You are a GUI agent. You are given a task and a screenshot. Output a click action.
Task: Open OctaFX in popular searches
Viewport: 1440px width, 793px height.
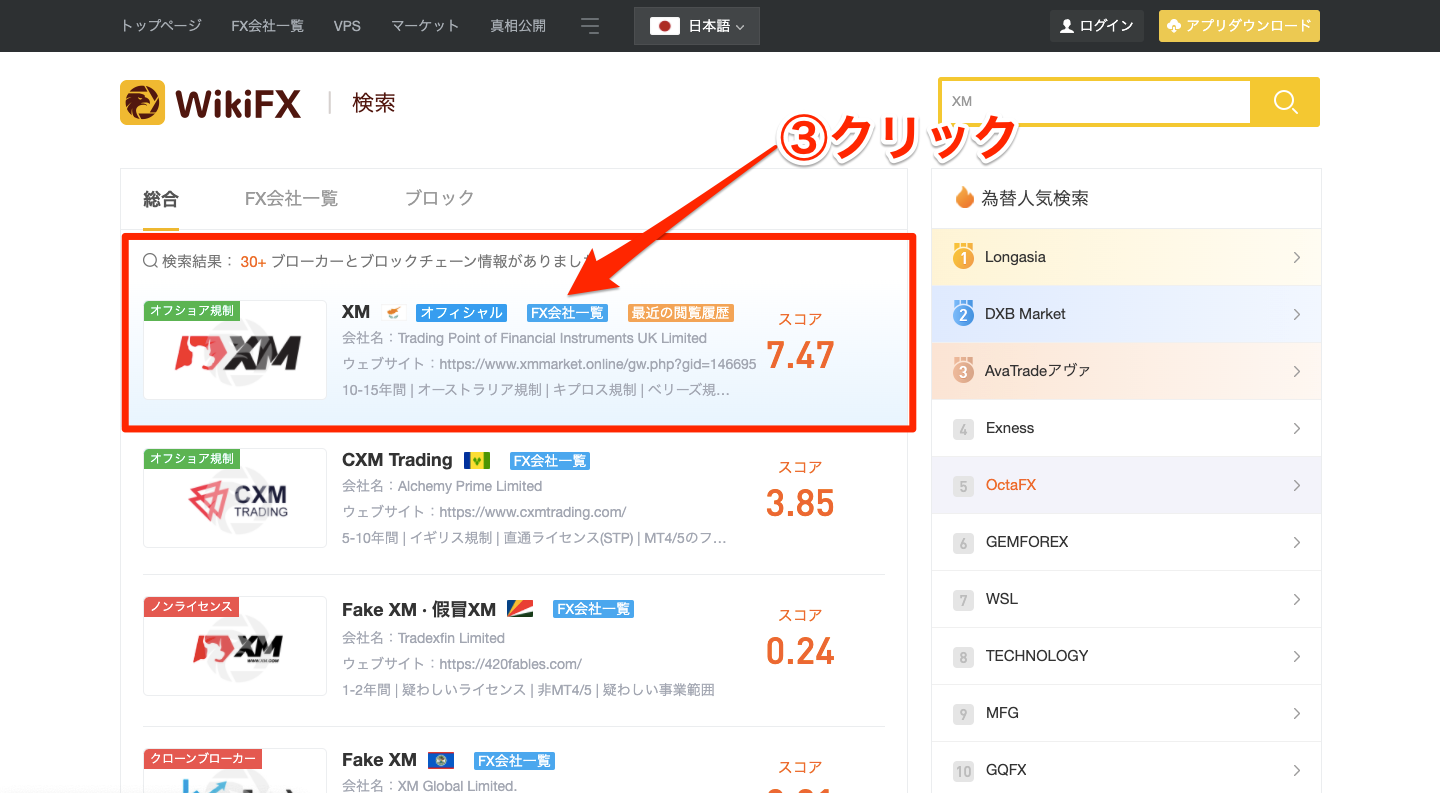(1011, 485)
